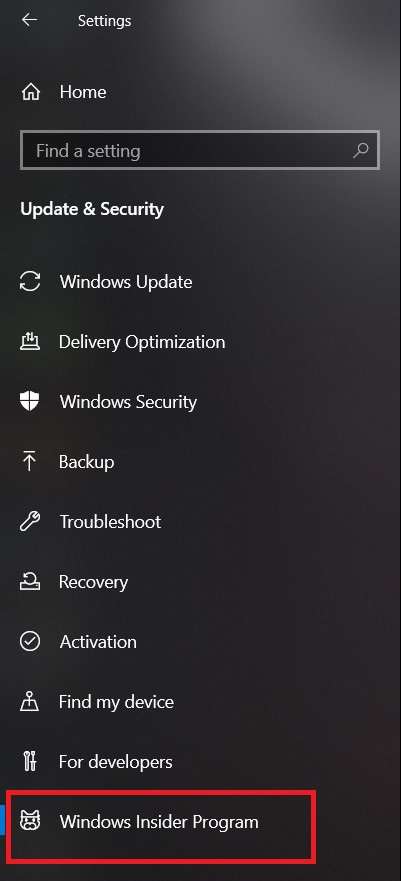Screen dimensions: 401x881
Task: Click the For developers tools icon
Action: [x=30, y=762]
